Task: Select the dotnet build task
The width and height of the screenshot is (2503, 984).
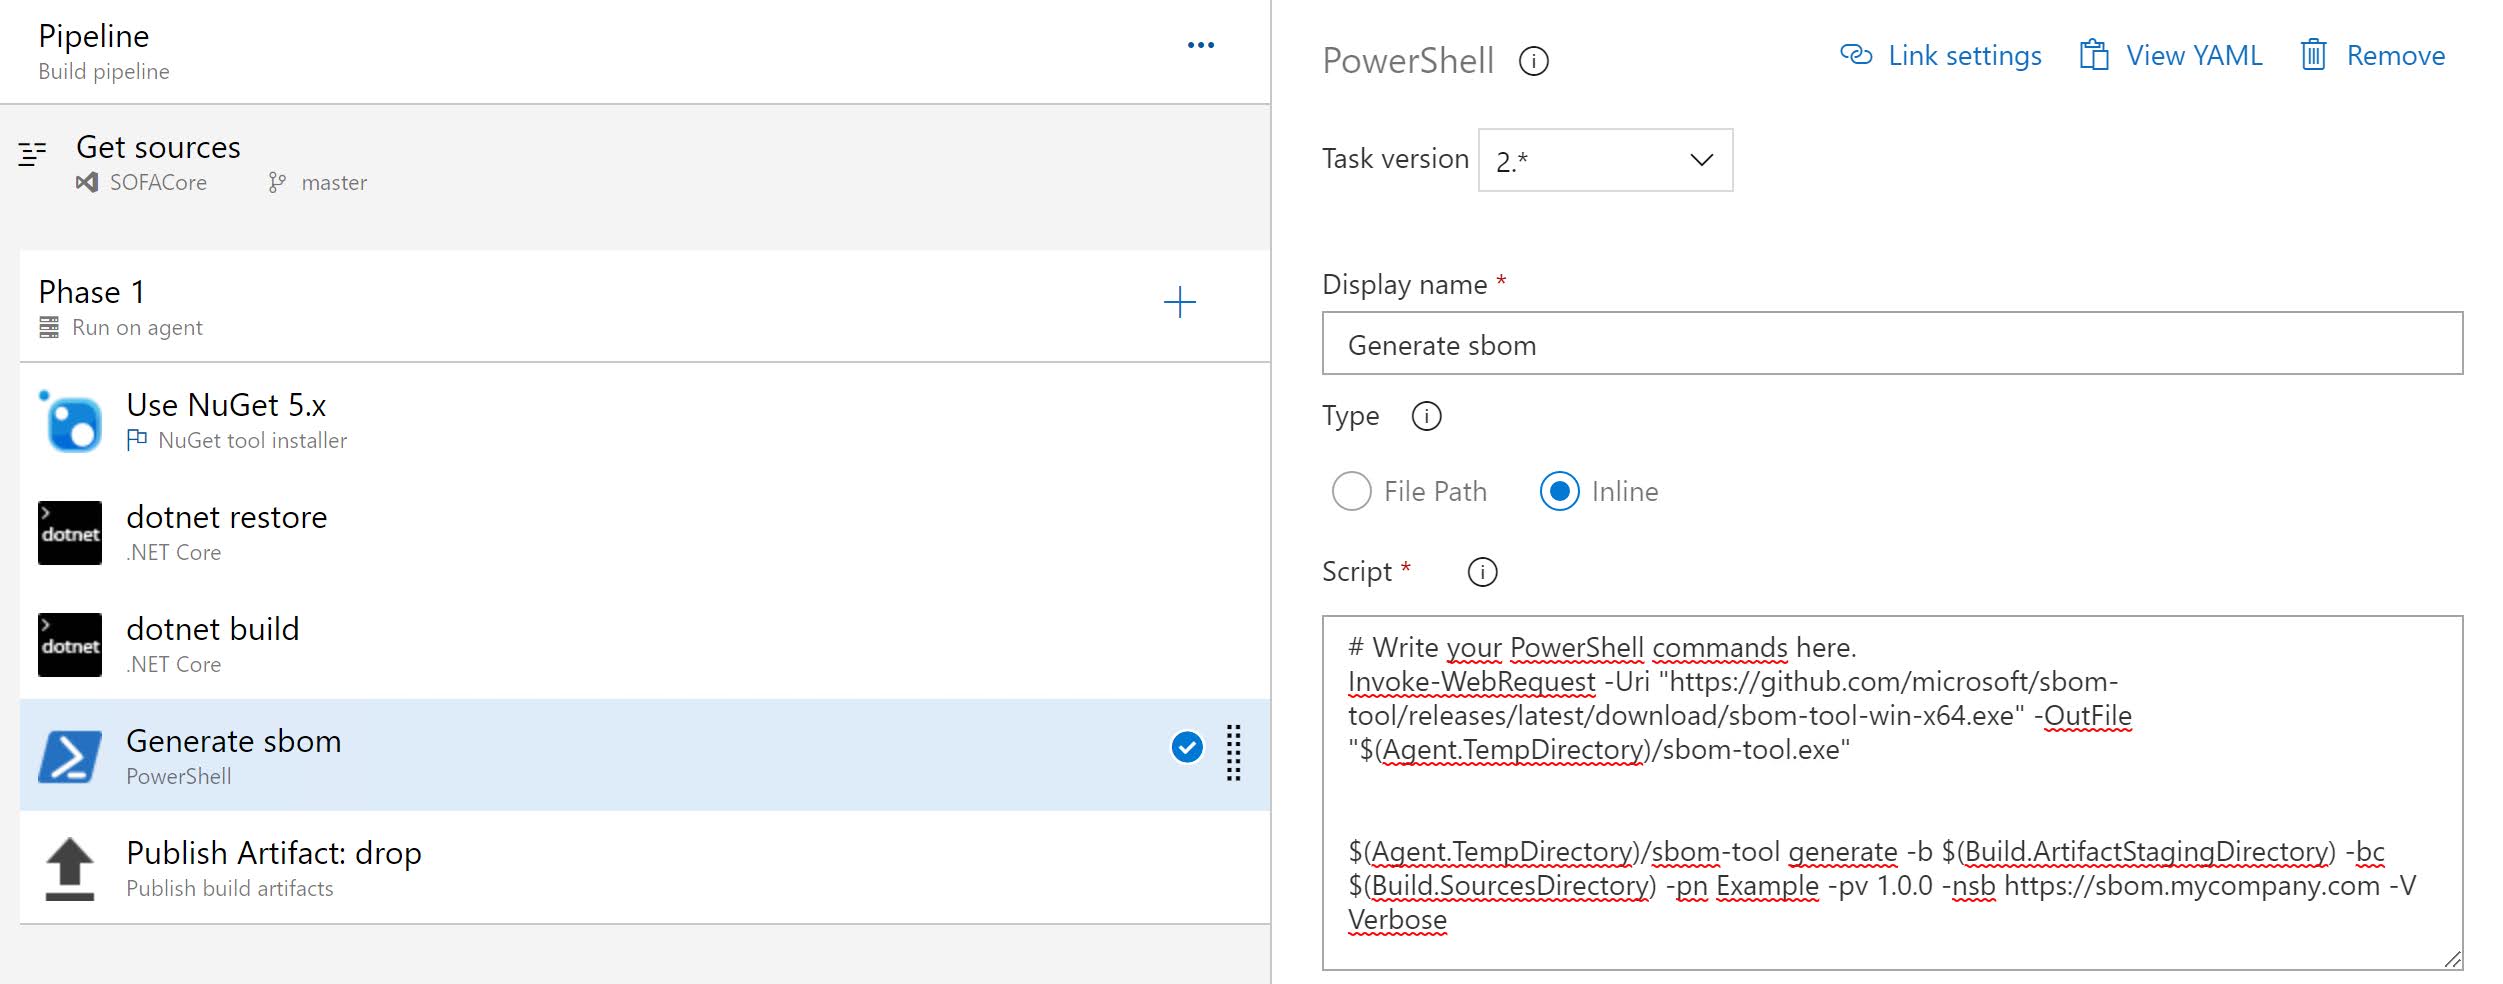Action: tap(213, 644)
